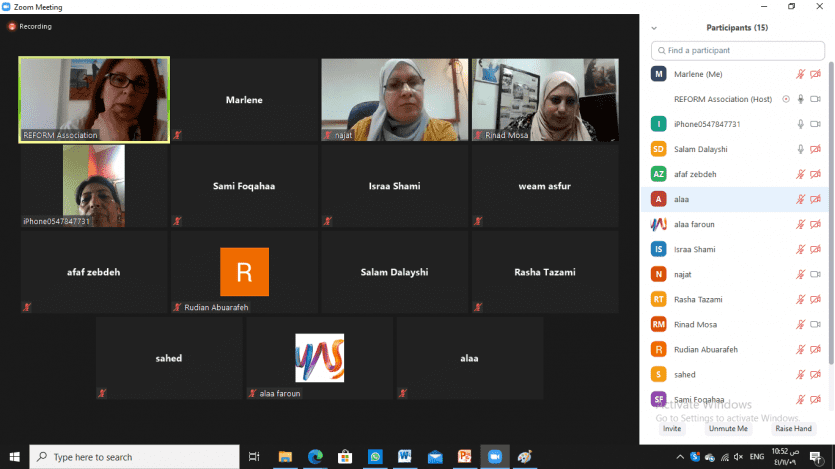
Task: Collapse the Participants panel using chevron
Action: click(654, 28)
